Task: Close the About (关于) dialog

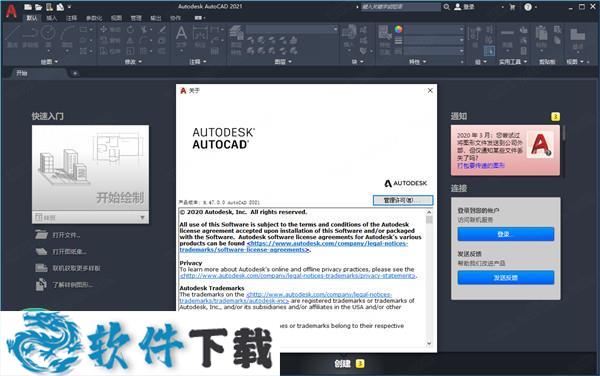Action: [x=430, y=91]
